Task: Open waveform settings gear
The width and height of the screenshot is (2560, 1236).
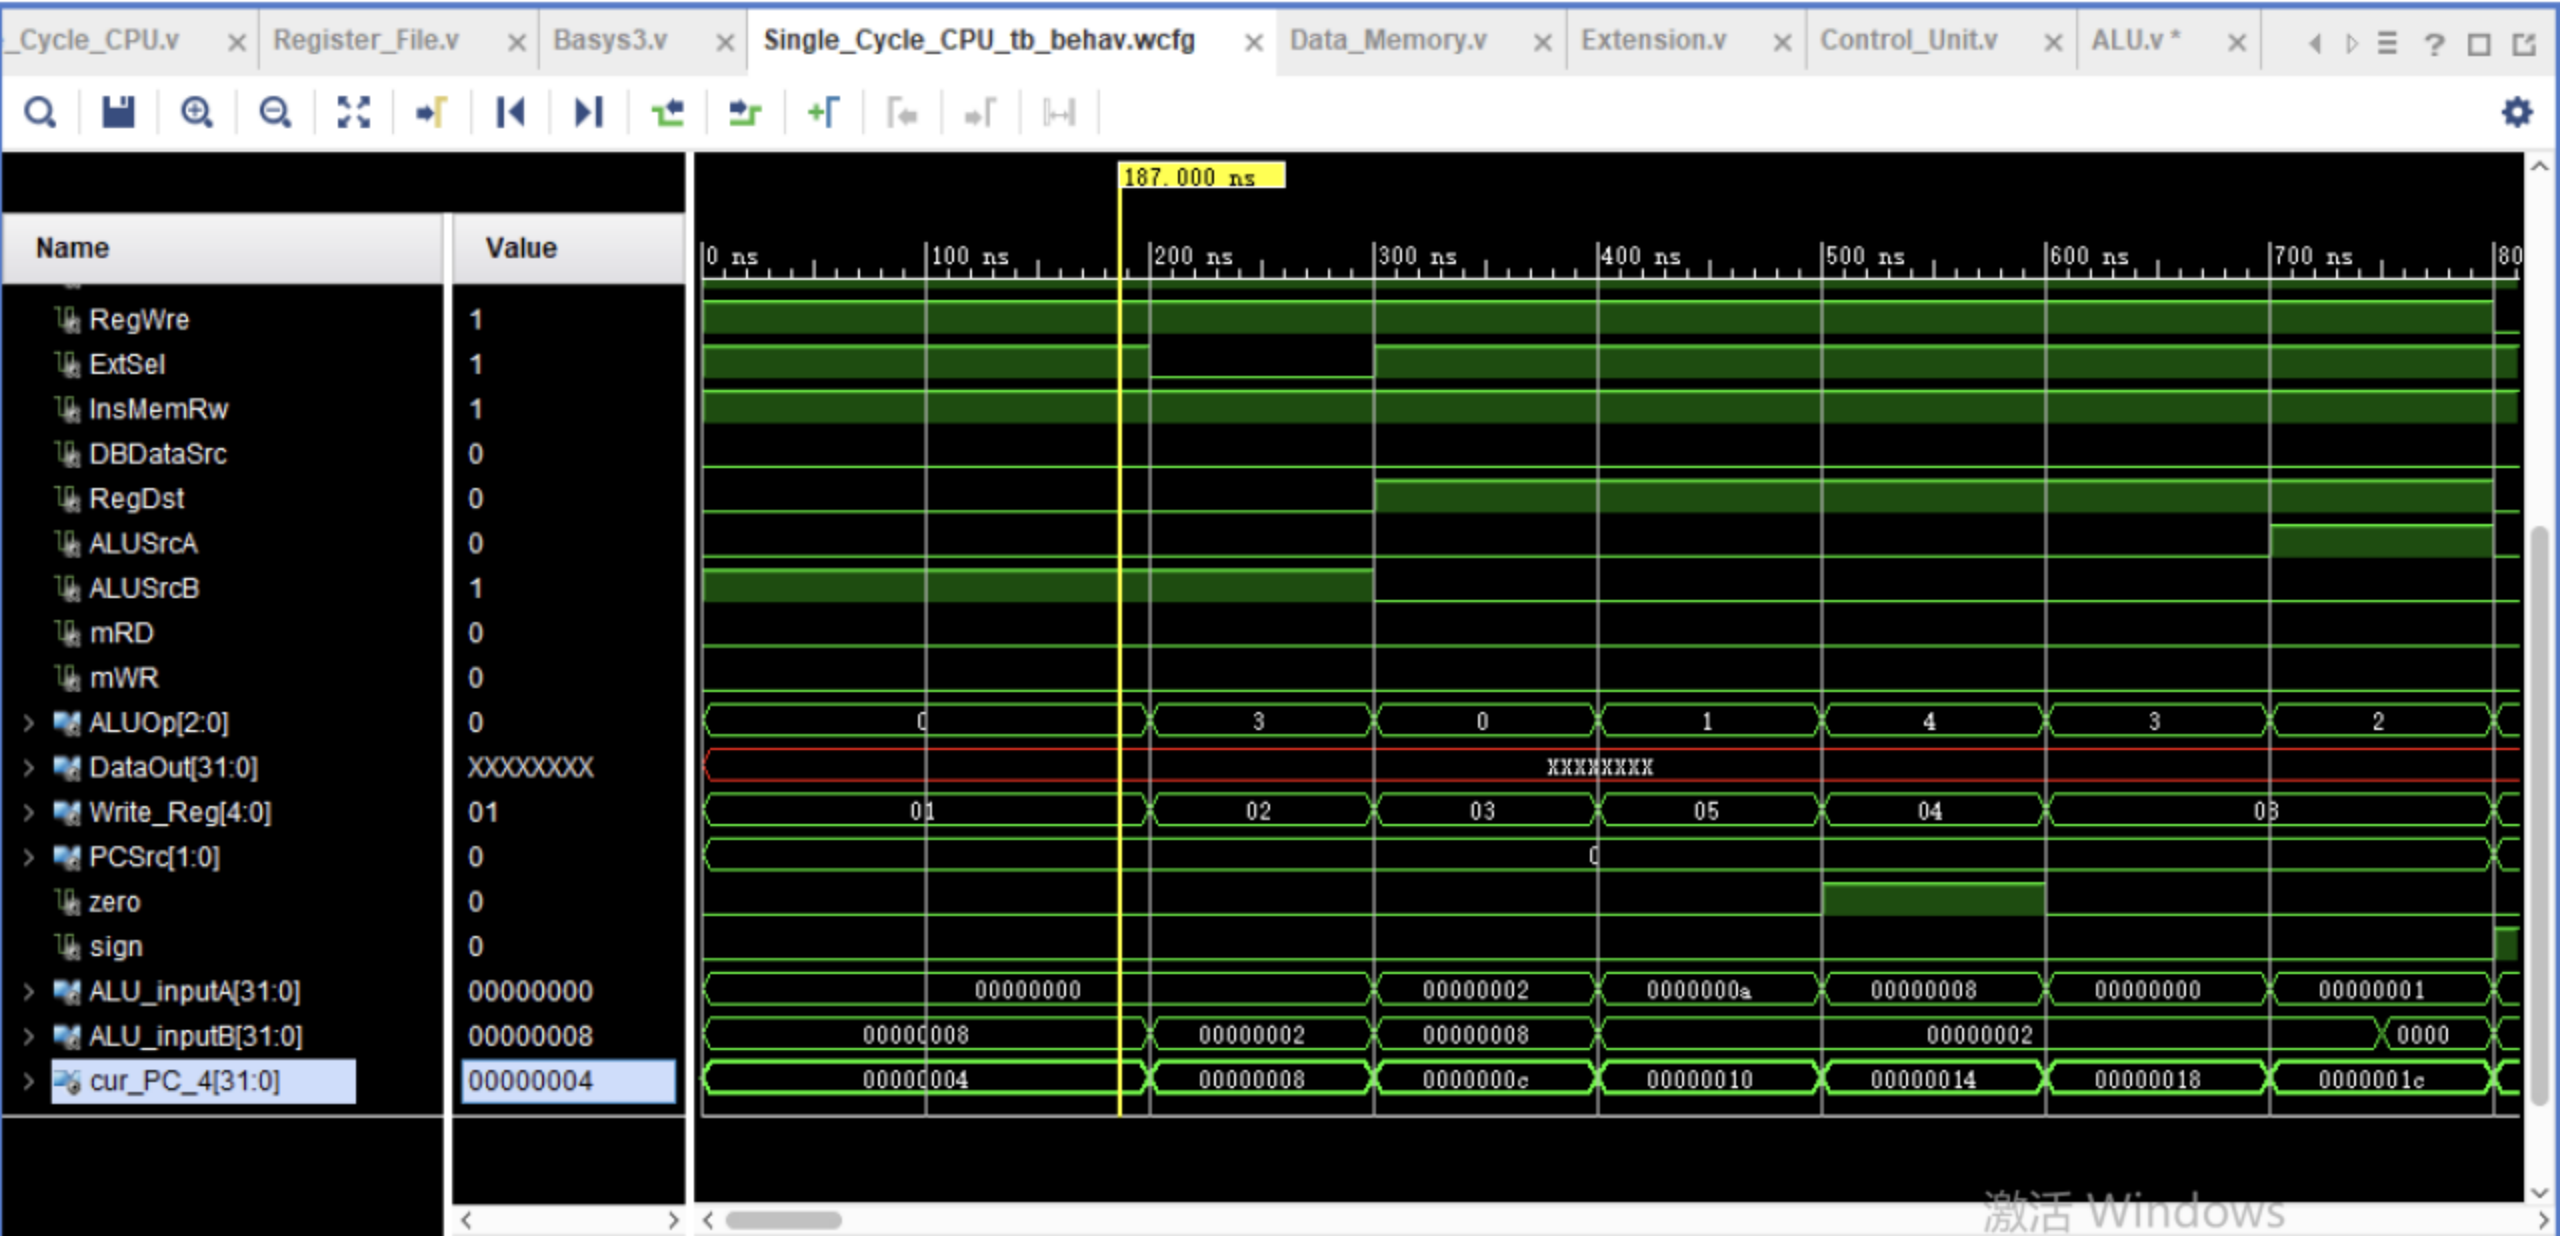Action: click(2516, 112)
